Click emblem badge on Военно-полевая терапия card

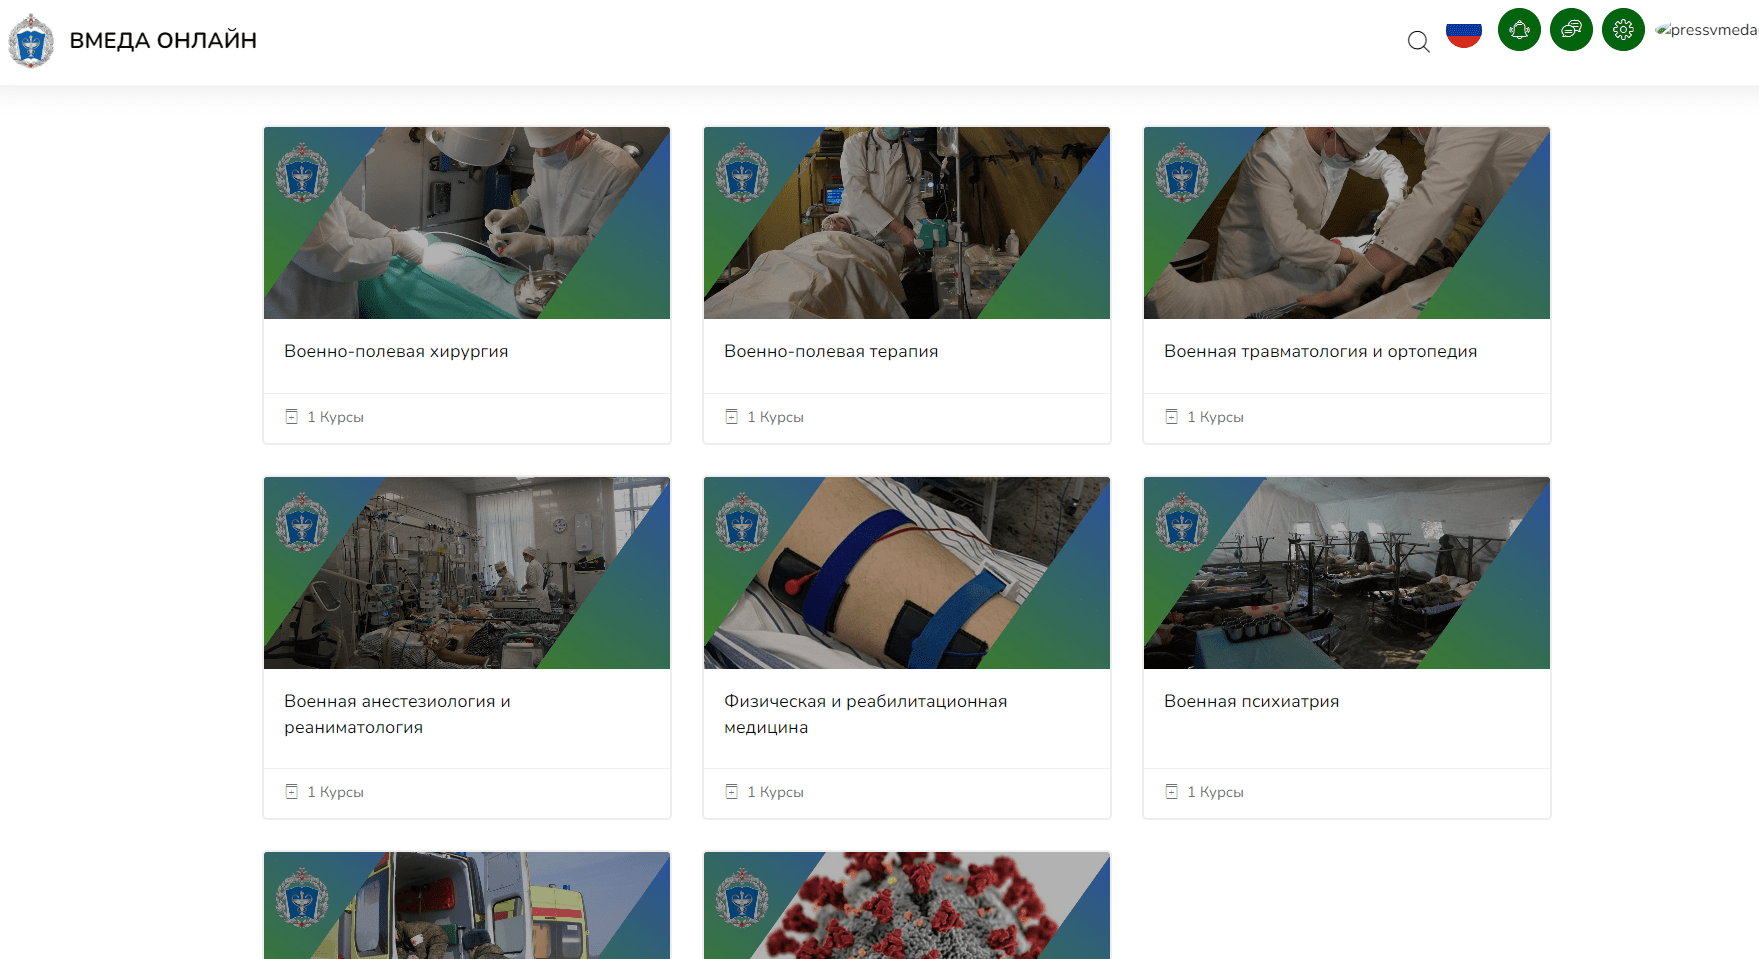point(742,173)
